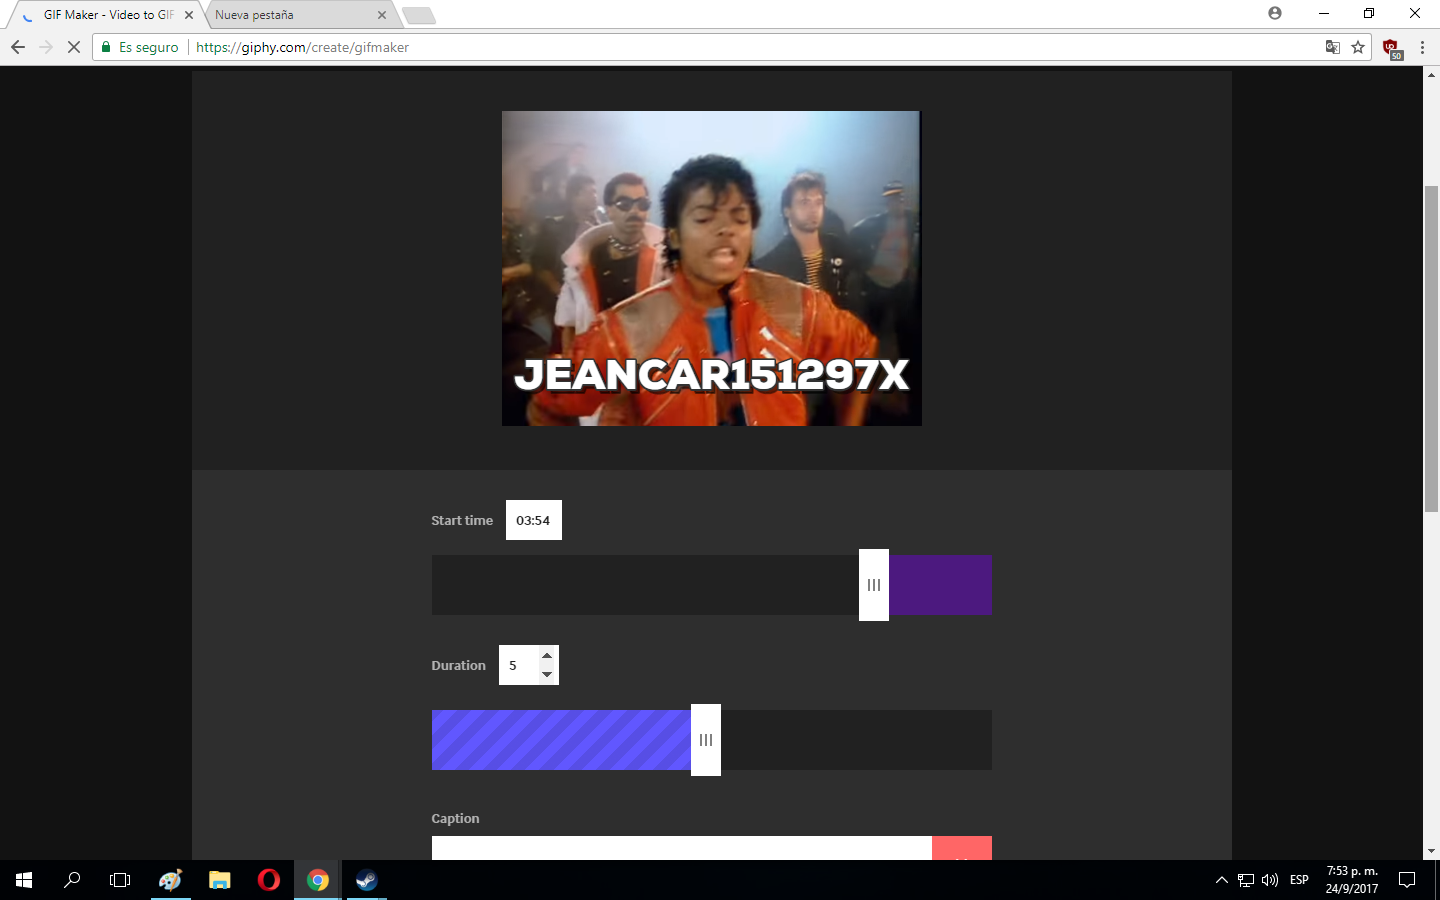Switch to GIF Maker tab
1440x900 pixels.
tap(108, 15)
